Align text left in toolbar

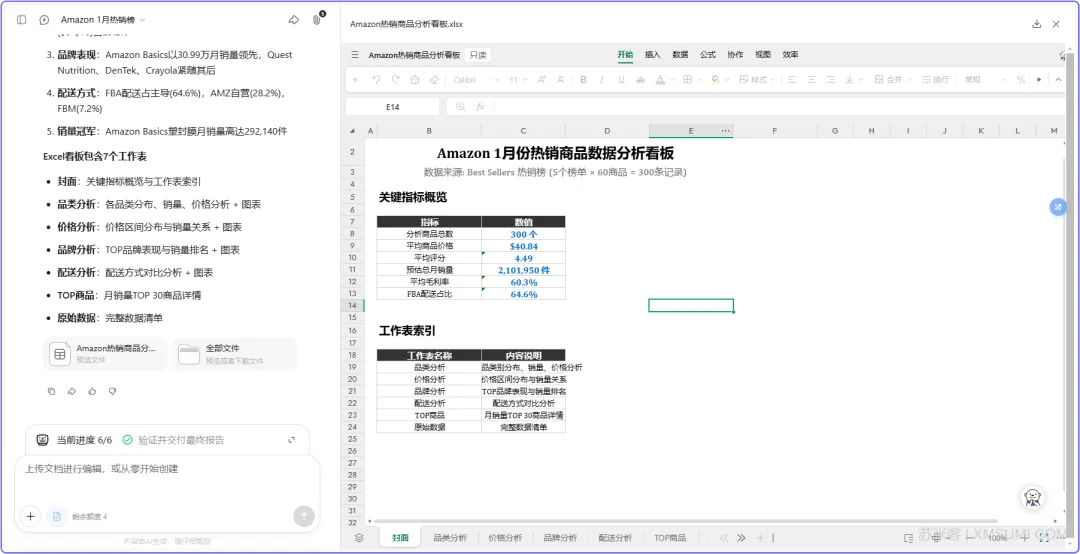coord(792,80)
